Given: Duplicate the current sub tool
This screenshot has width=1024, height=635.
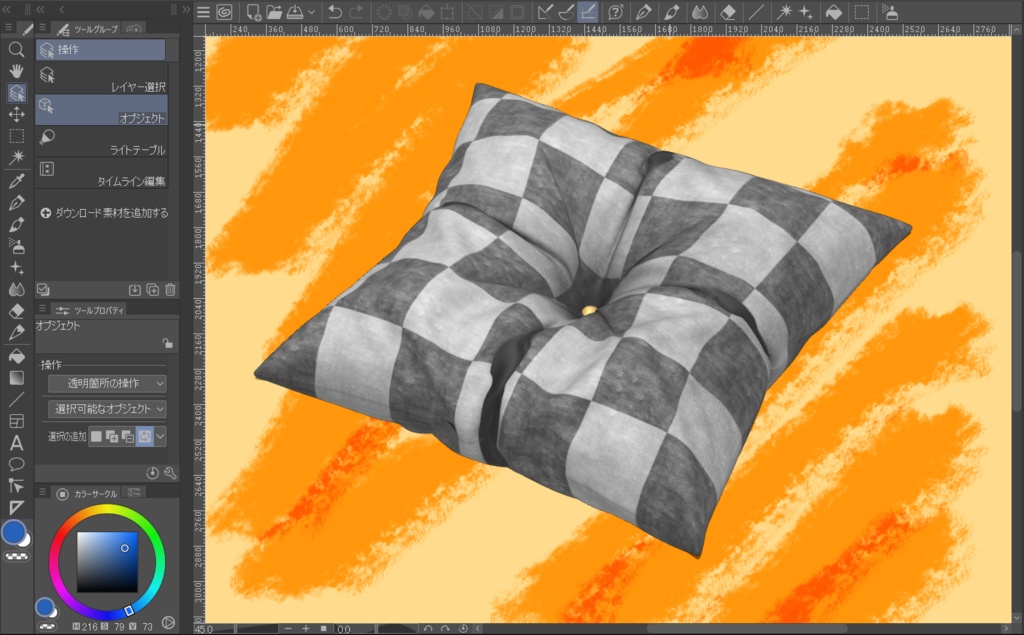Looking at the screenshot, I should pyautogui.click(x=153, y=290).
